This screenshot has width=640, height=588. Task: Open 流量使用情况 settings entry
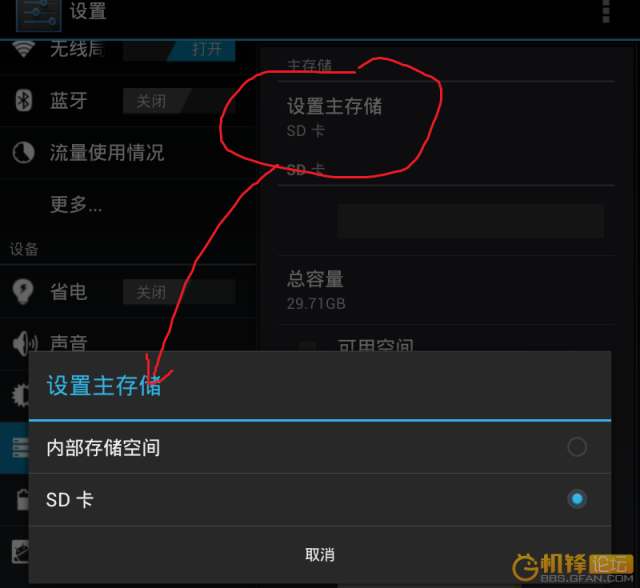tap(128, 153)
